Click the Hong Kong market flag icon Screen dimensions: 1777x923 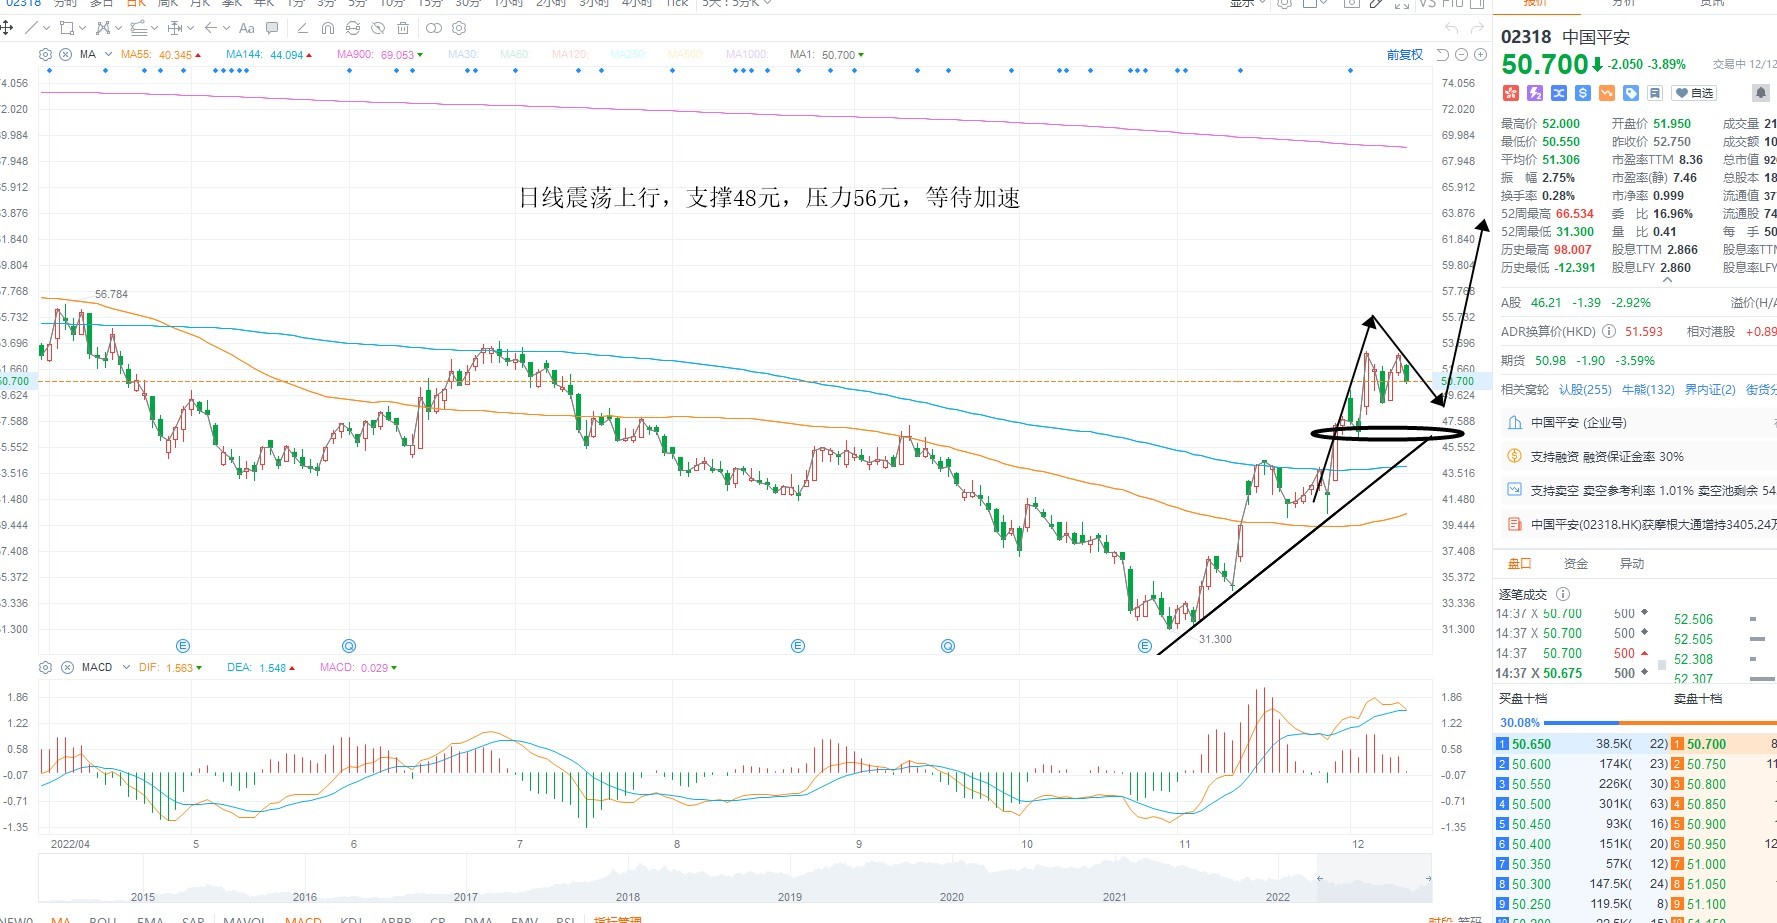coord(1511,93)
